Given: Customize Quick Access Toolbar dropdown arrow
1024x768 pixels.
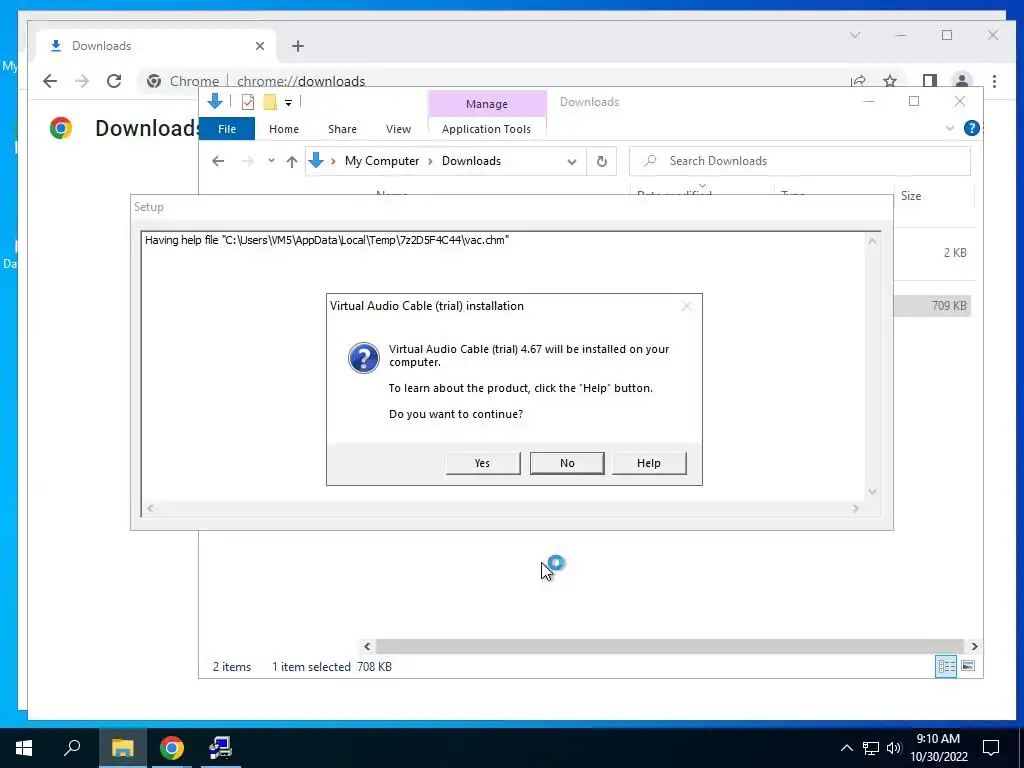Looking at the screenshot, I should [288, 102].
